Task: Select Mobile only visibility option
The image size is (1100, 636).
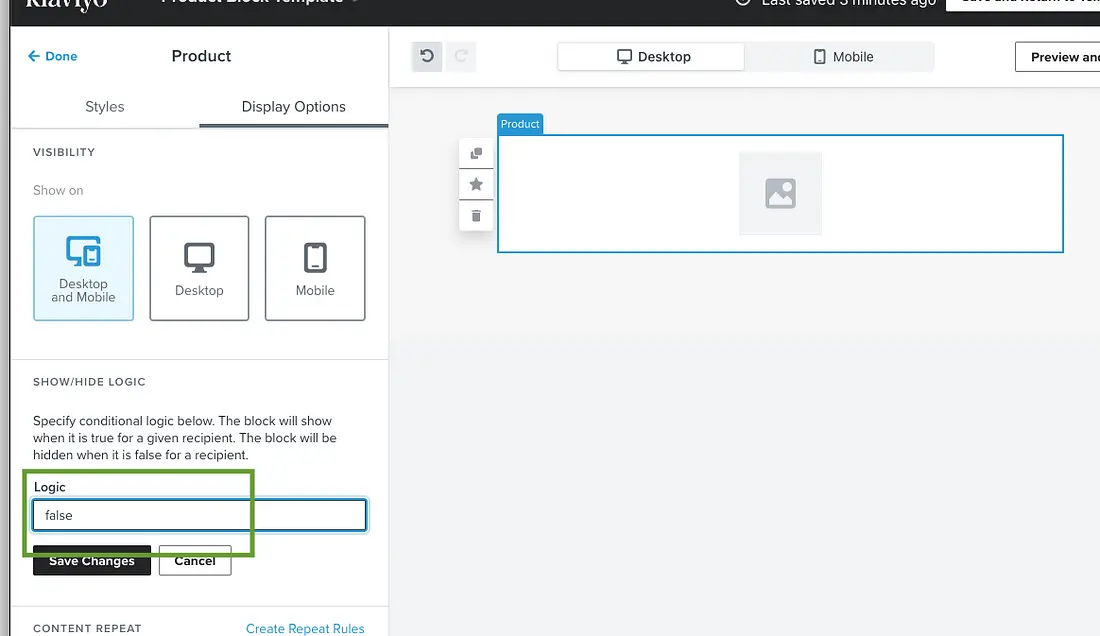Action: [315, 268]
